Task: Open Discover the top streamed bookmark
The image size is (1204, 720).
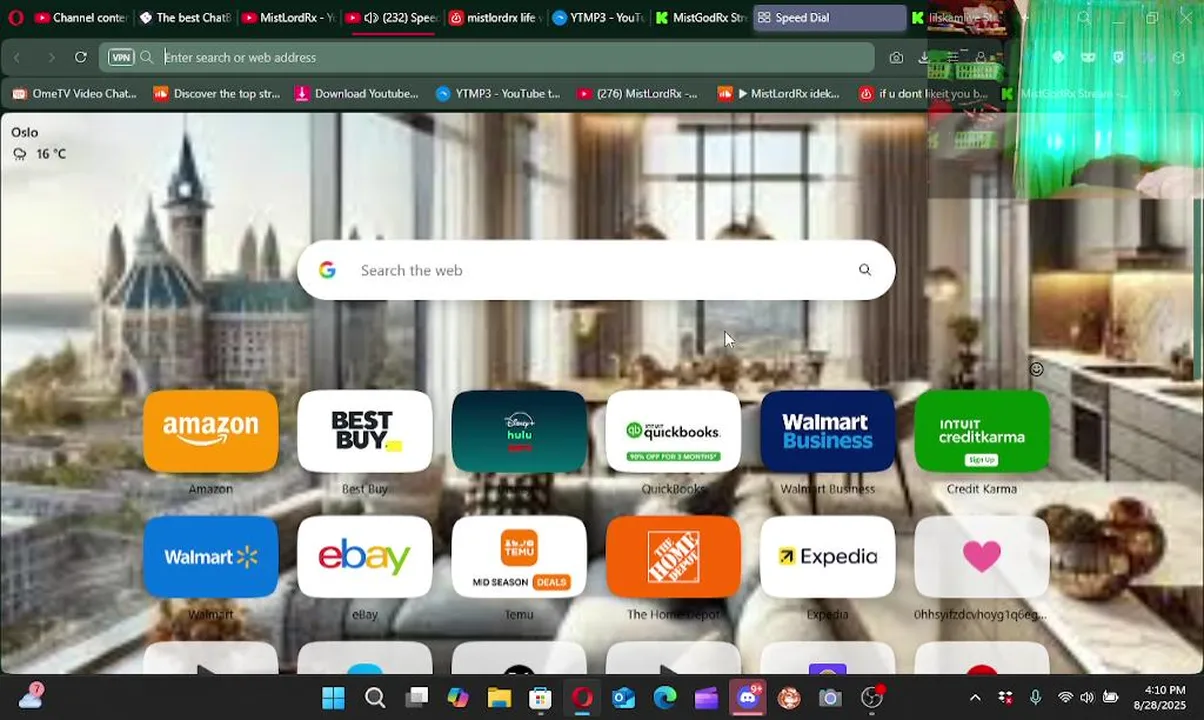Action: [x=217, y=93]
